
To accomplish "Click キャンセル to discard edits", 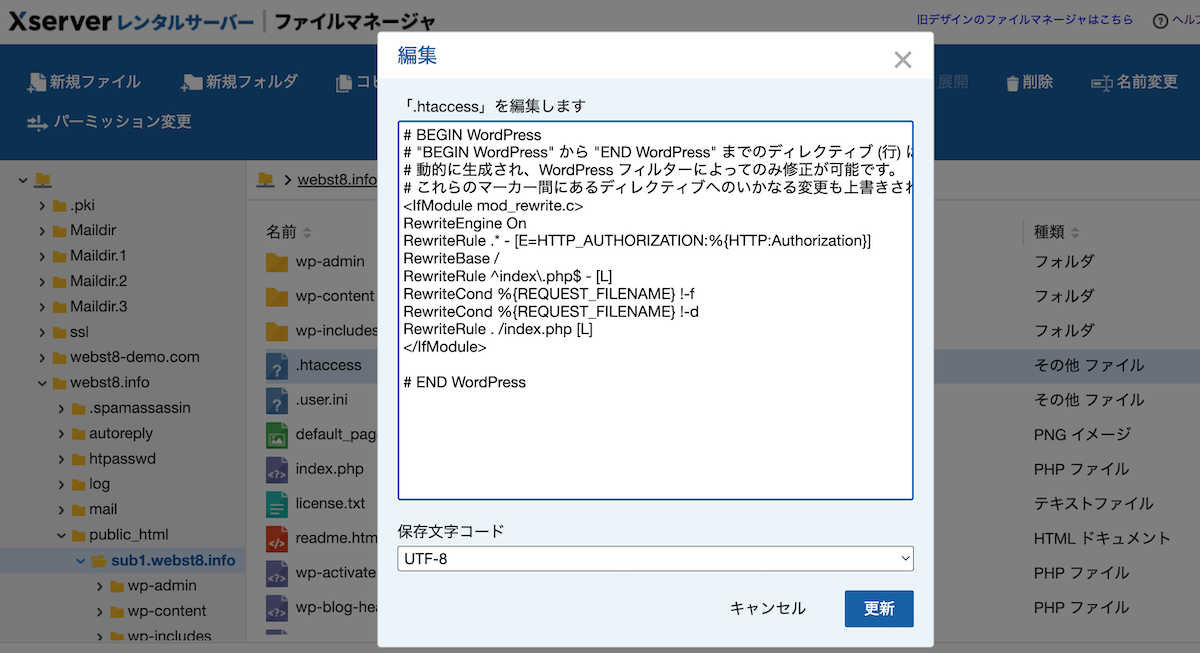I will [x=767, y=608].
